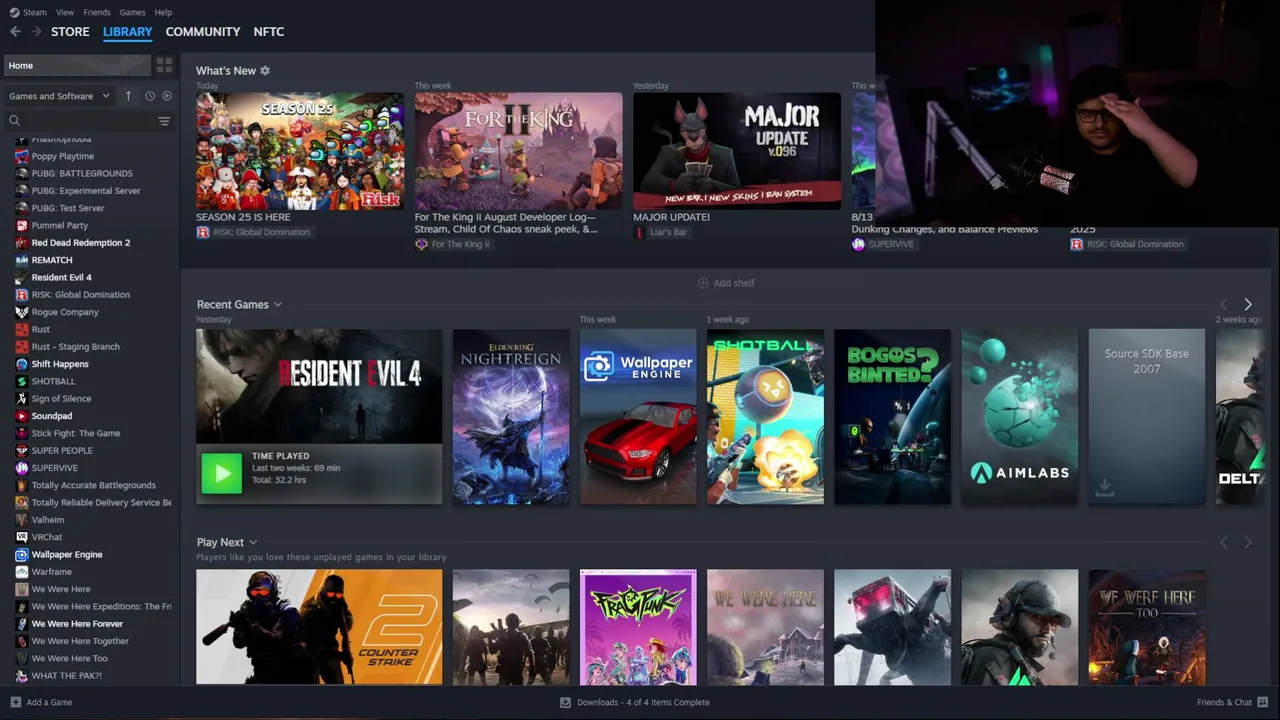Open What's New settings gear
Viewport: 1280px width, 720px height.
point(265,71)
